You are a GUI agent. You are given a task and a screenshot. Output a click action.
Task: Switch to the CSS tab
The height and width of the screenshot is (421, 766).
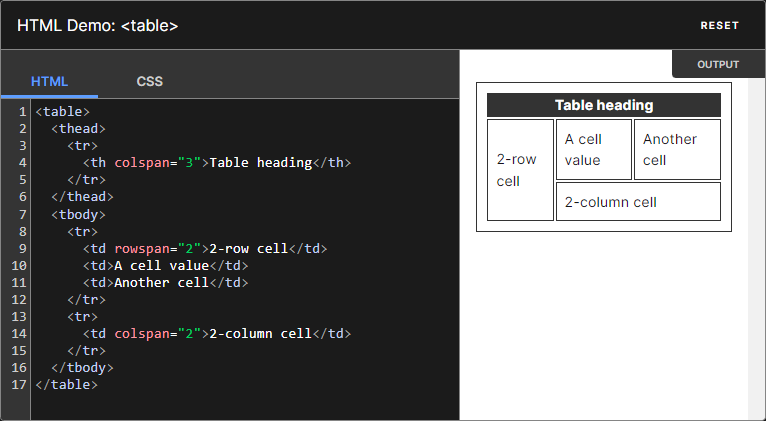pos(149,81)
